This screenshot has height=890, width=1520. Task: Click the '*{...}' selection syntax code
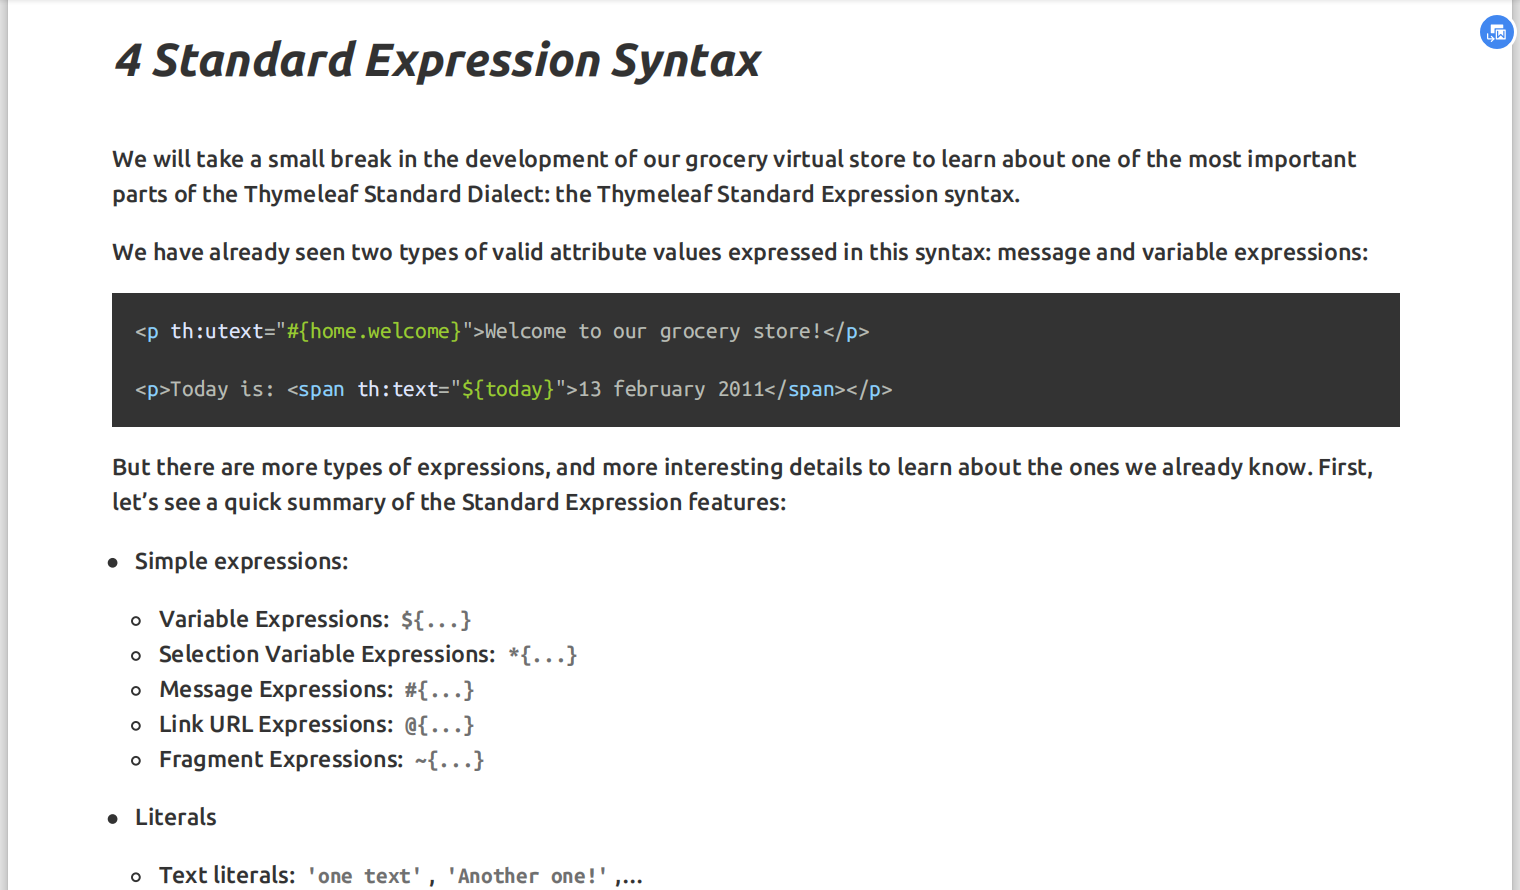coord(542,655)
